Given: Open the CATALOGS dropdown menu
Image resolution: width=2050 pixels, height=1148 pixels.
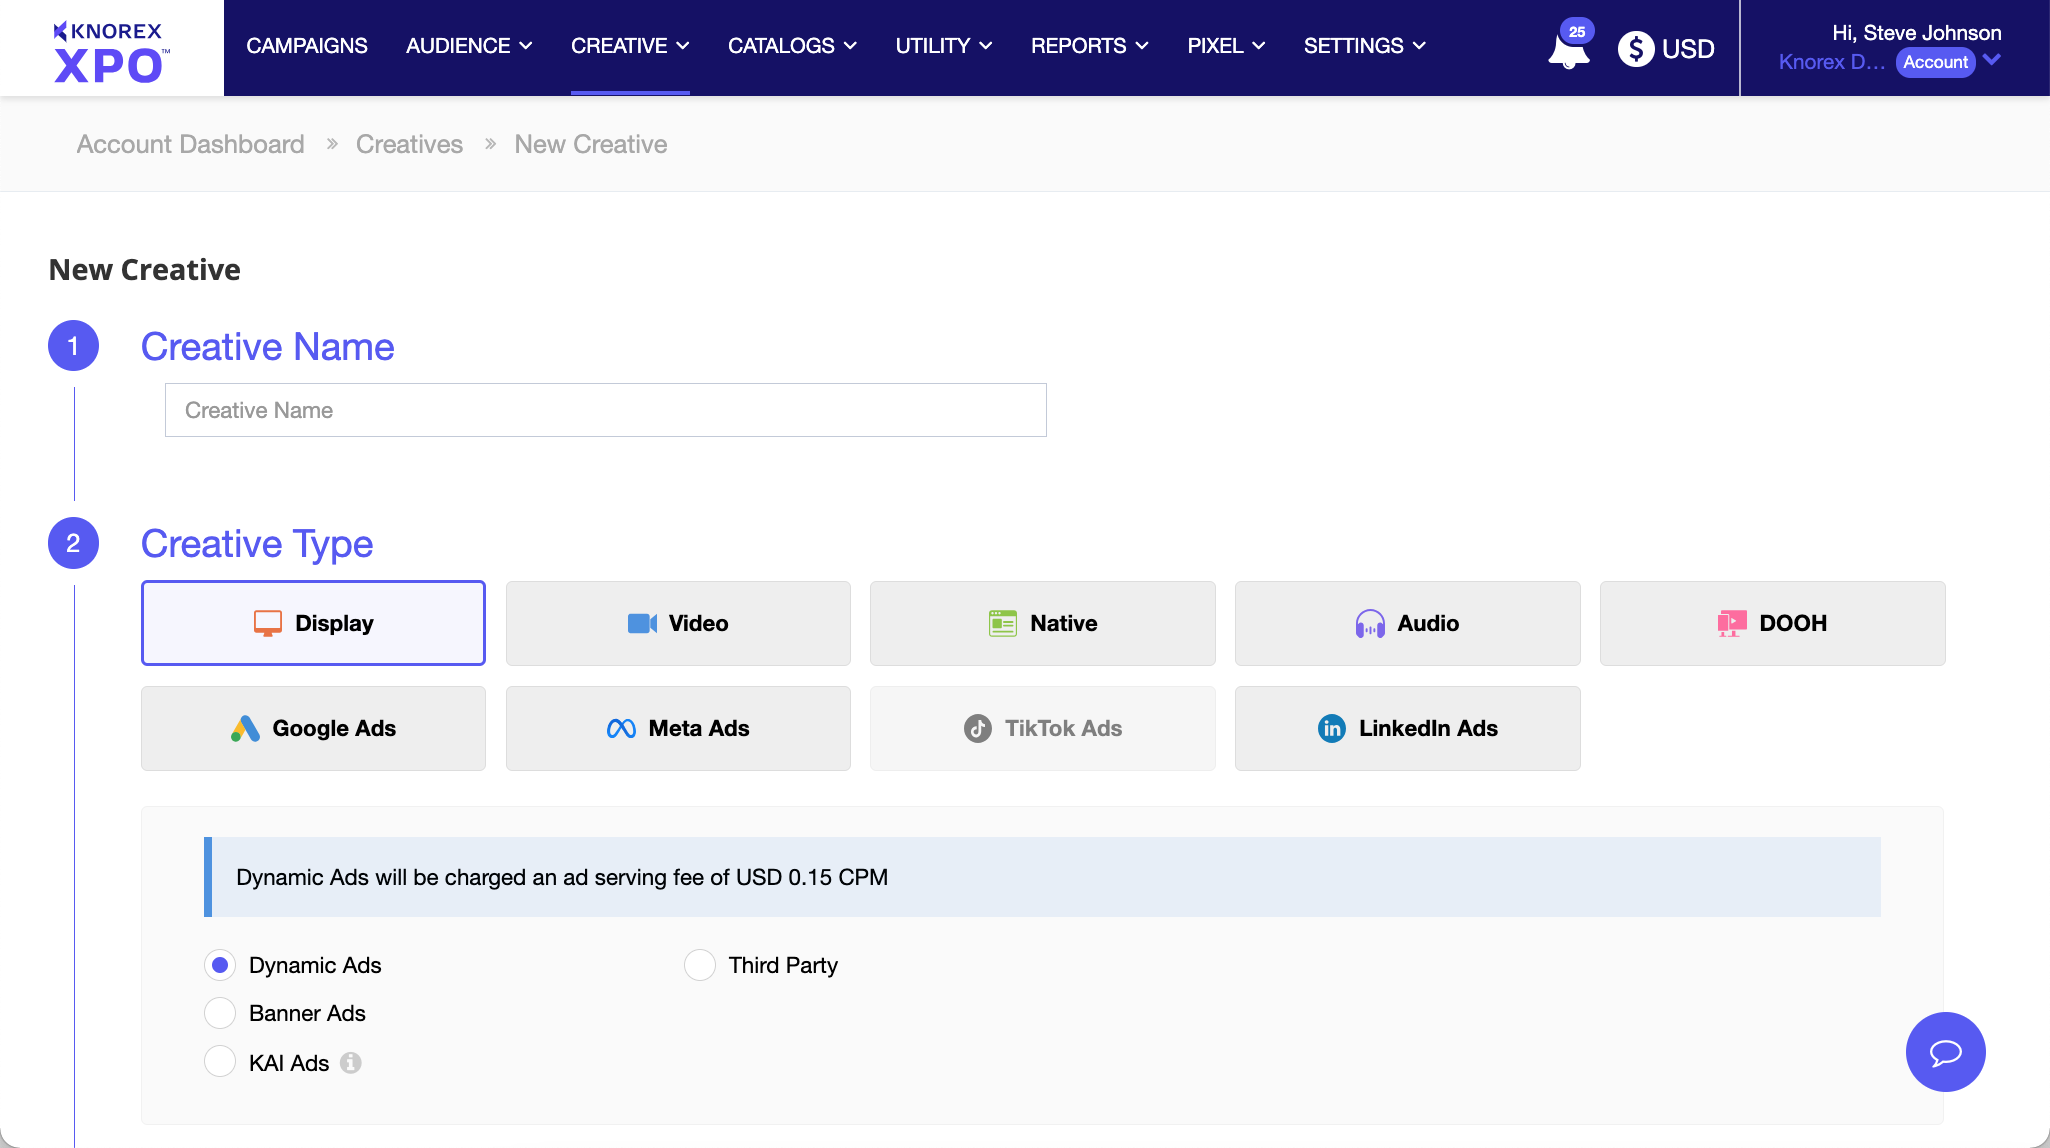Looking at the screenshot, I should point(792,46).
